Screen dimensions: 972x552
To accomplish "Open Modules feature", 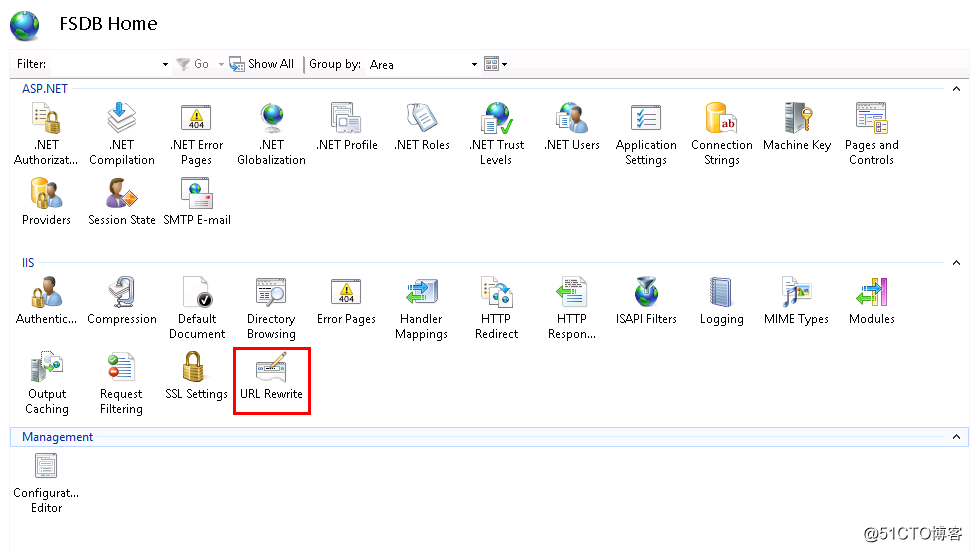I will point(872,301).
